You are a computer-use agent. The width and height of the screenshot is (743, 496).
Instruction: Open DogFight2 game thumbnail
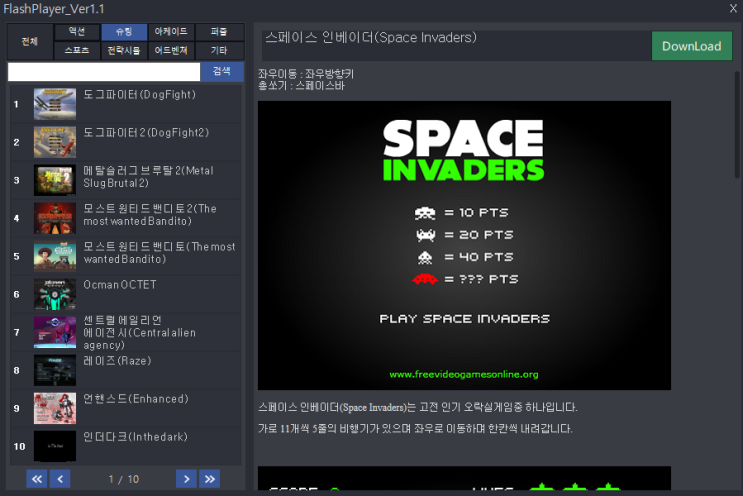[x=55, y=142]
